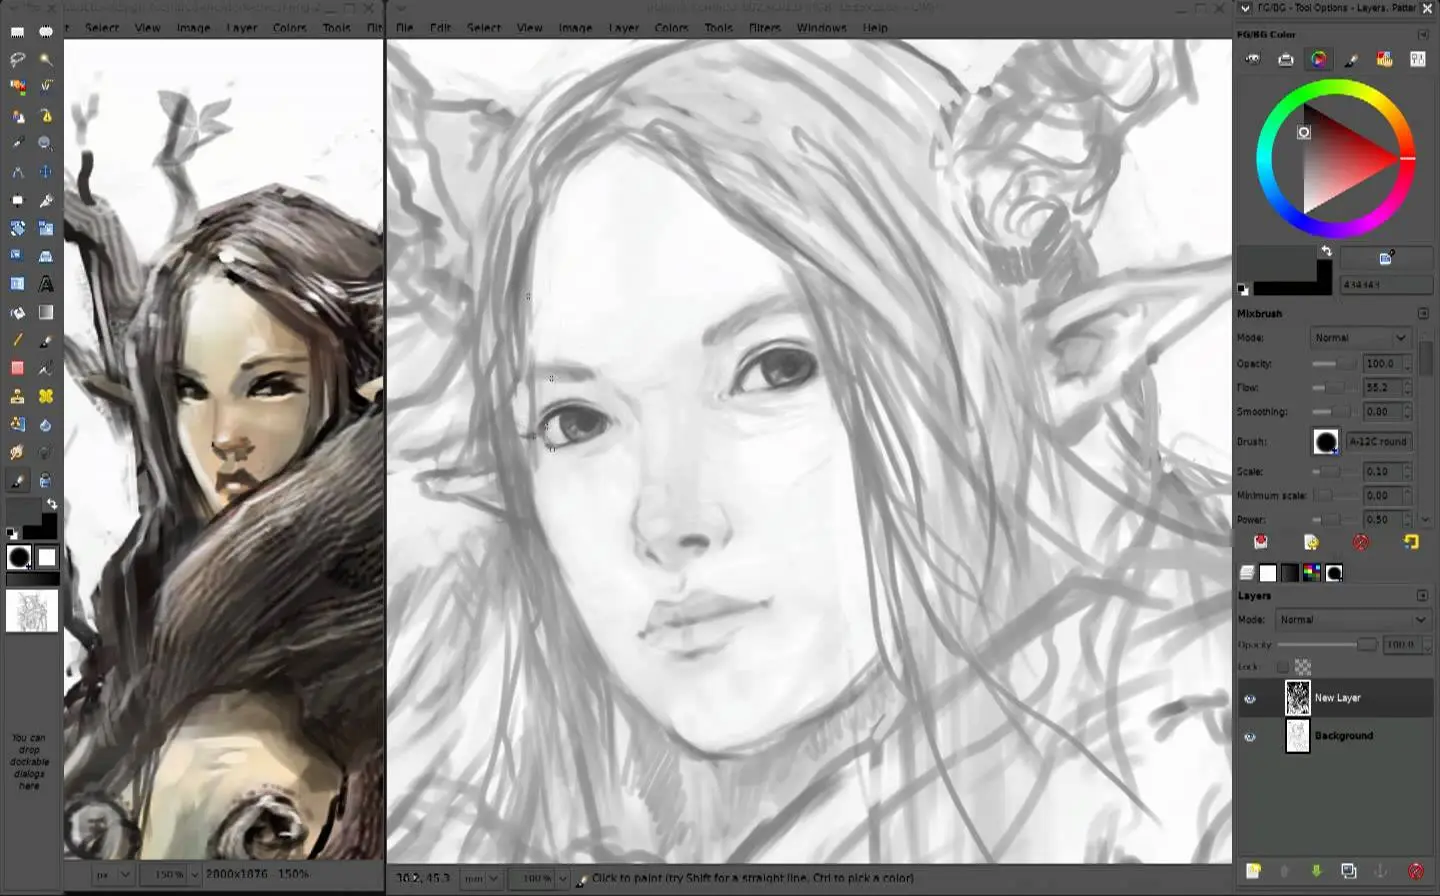The height and width of the screenshot is (896, 1440).
Task: Select the Blend gradient tool
Action: click(x=46, y=313)
